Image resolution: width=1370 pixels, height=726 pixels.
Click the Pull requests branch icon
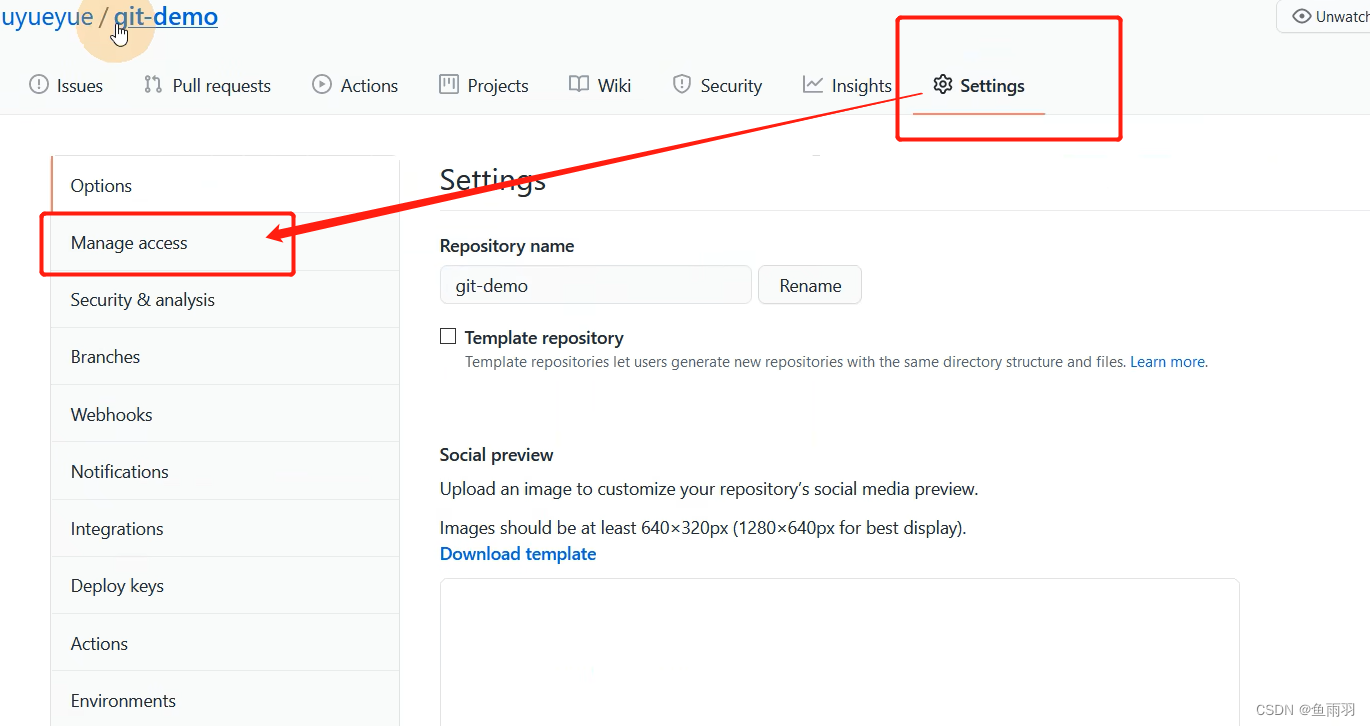153,85
